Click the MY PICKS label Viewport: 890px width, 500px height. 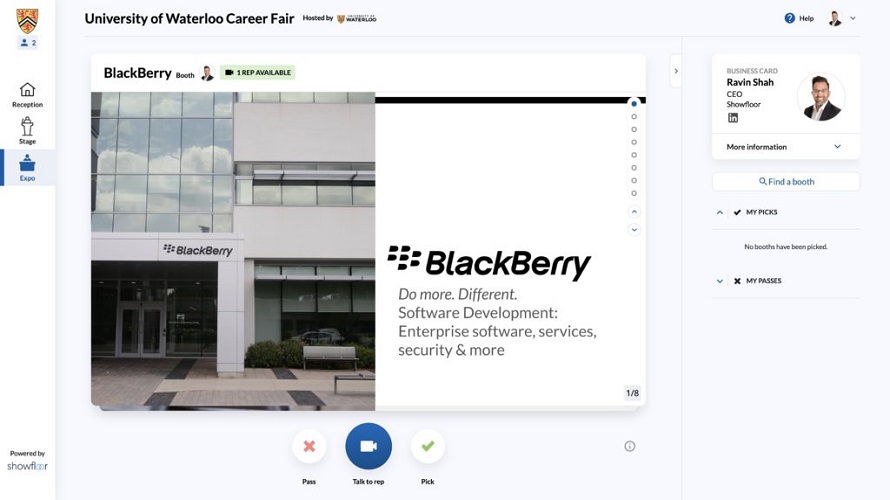pos(762,212)
